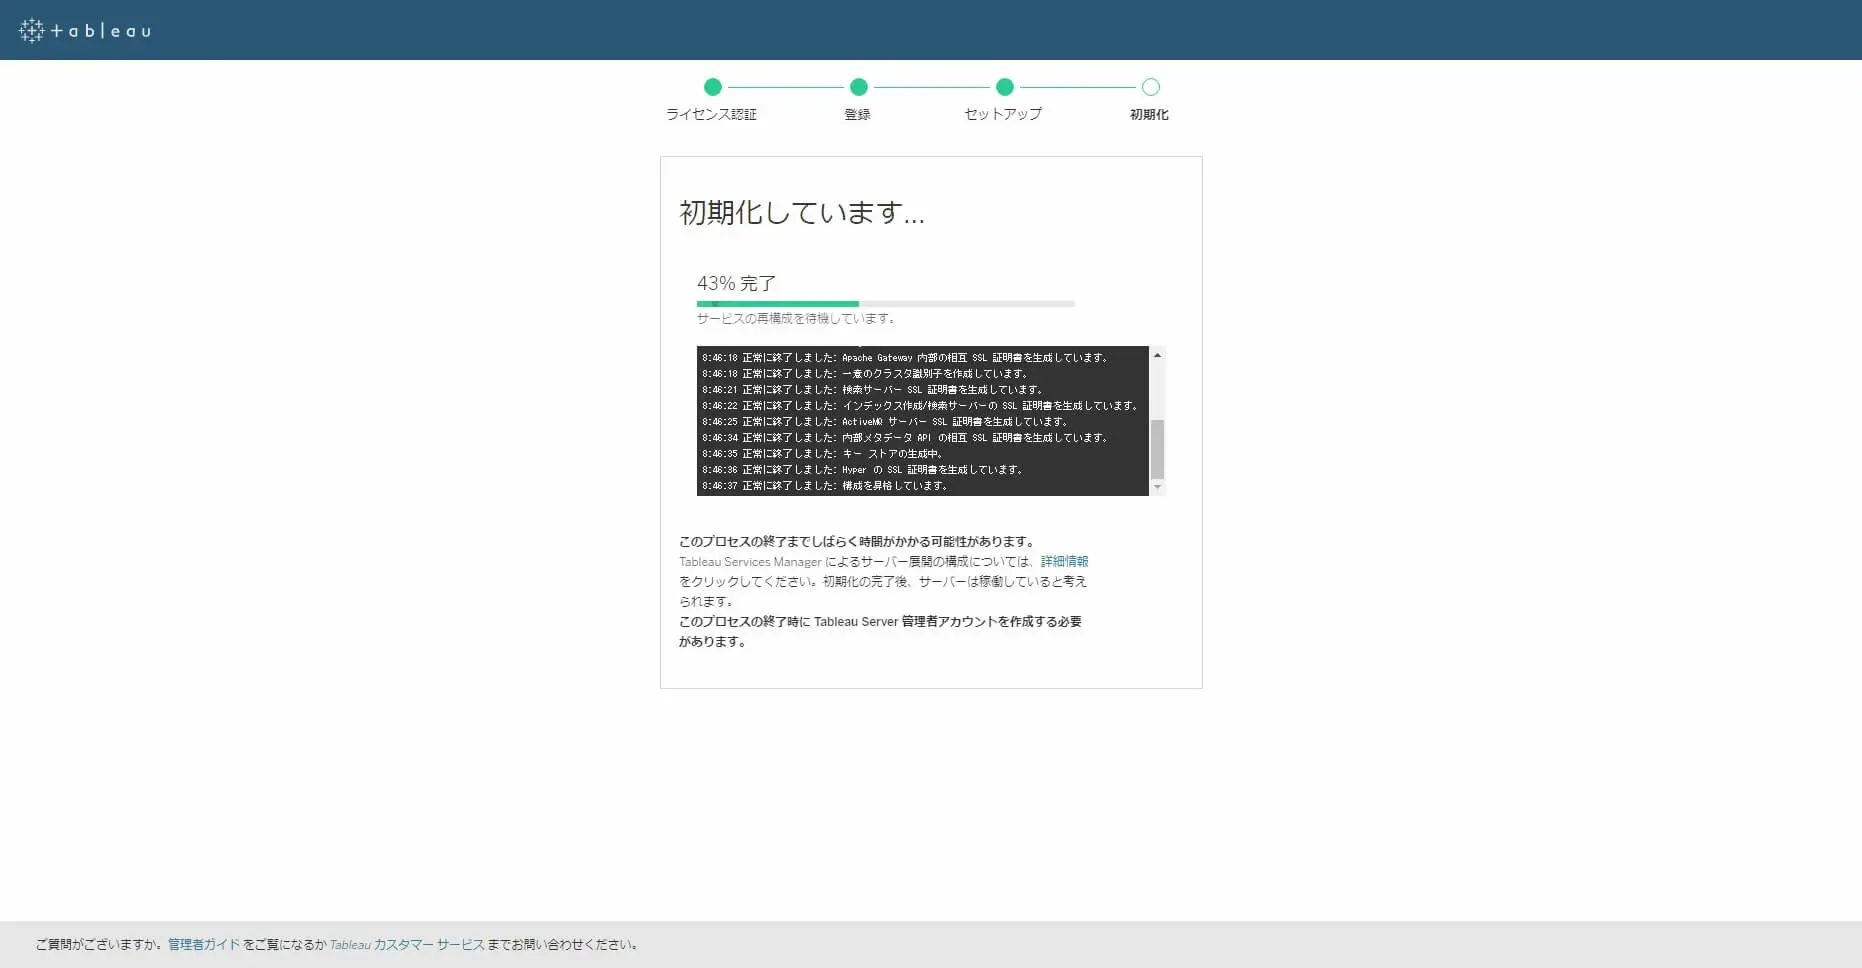Viewport: 1862px width, 968px height.
Task: Click the 初期化しています... heading
Action: 802,212
